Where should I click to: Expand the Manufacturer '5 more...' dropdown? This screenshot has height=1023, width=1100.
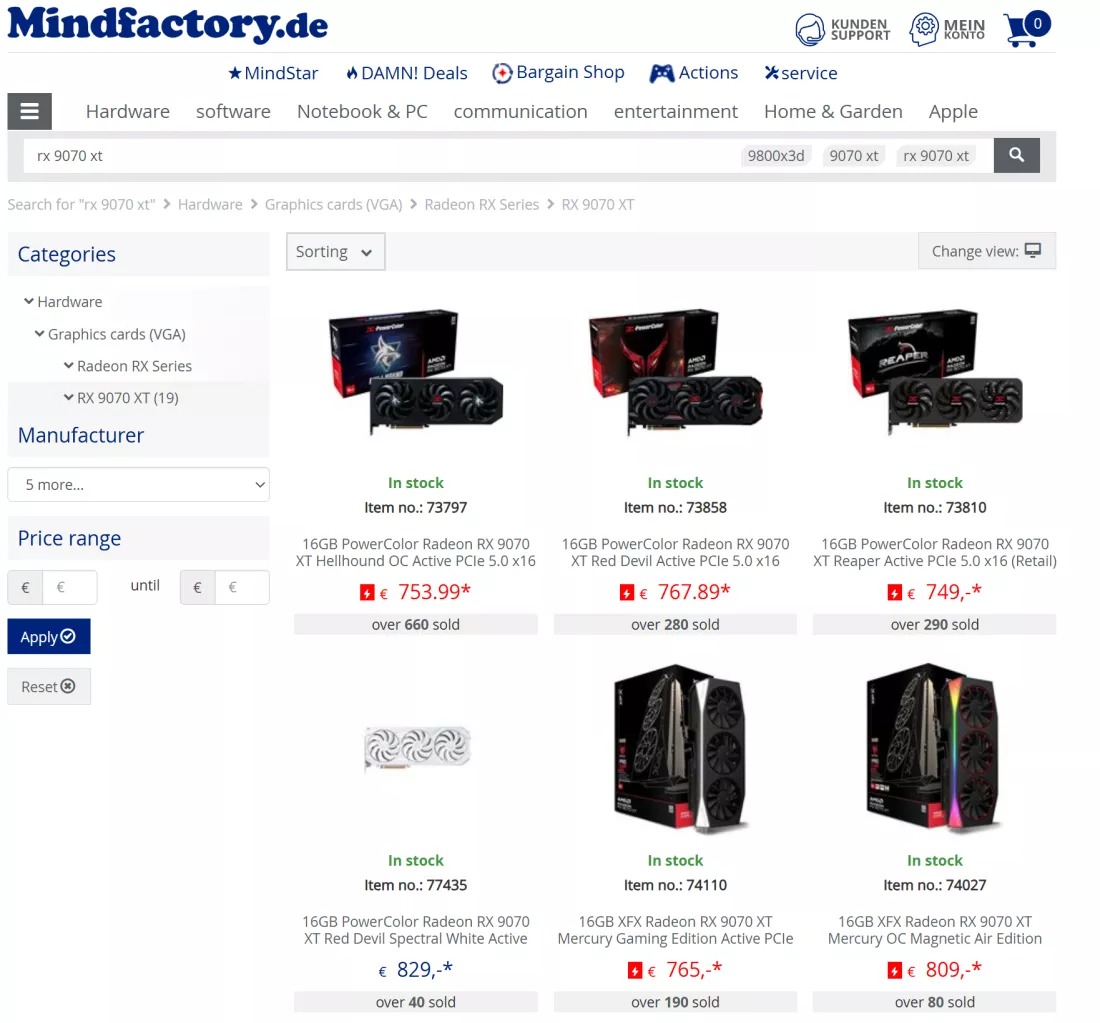pos(138,485)
